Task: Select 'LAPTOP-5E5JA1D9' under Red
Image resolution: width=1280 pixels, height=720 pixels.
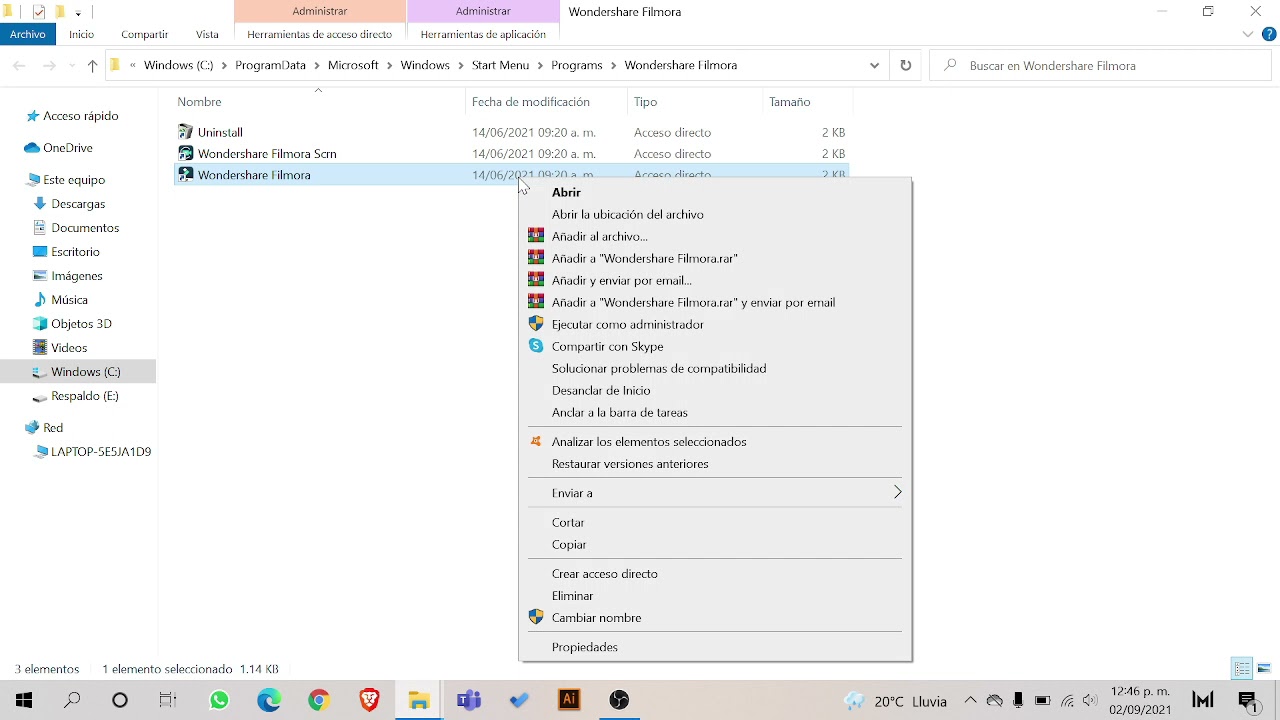Action: point(101,452)
